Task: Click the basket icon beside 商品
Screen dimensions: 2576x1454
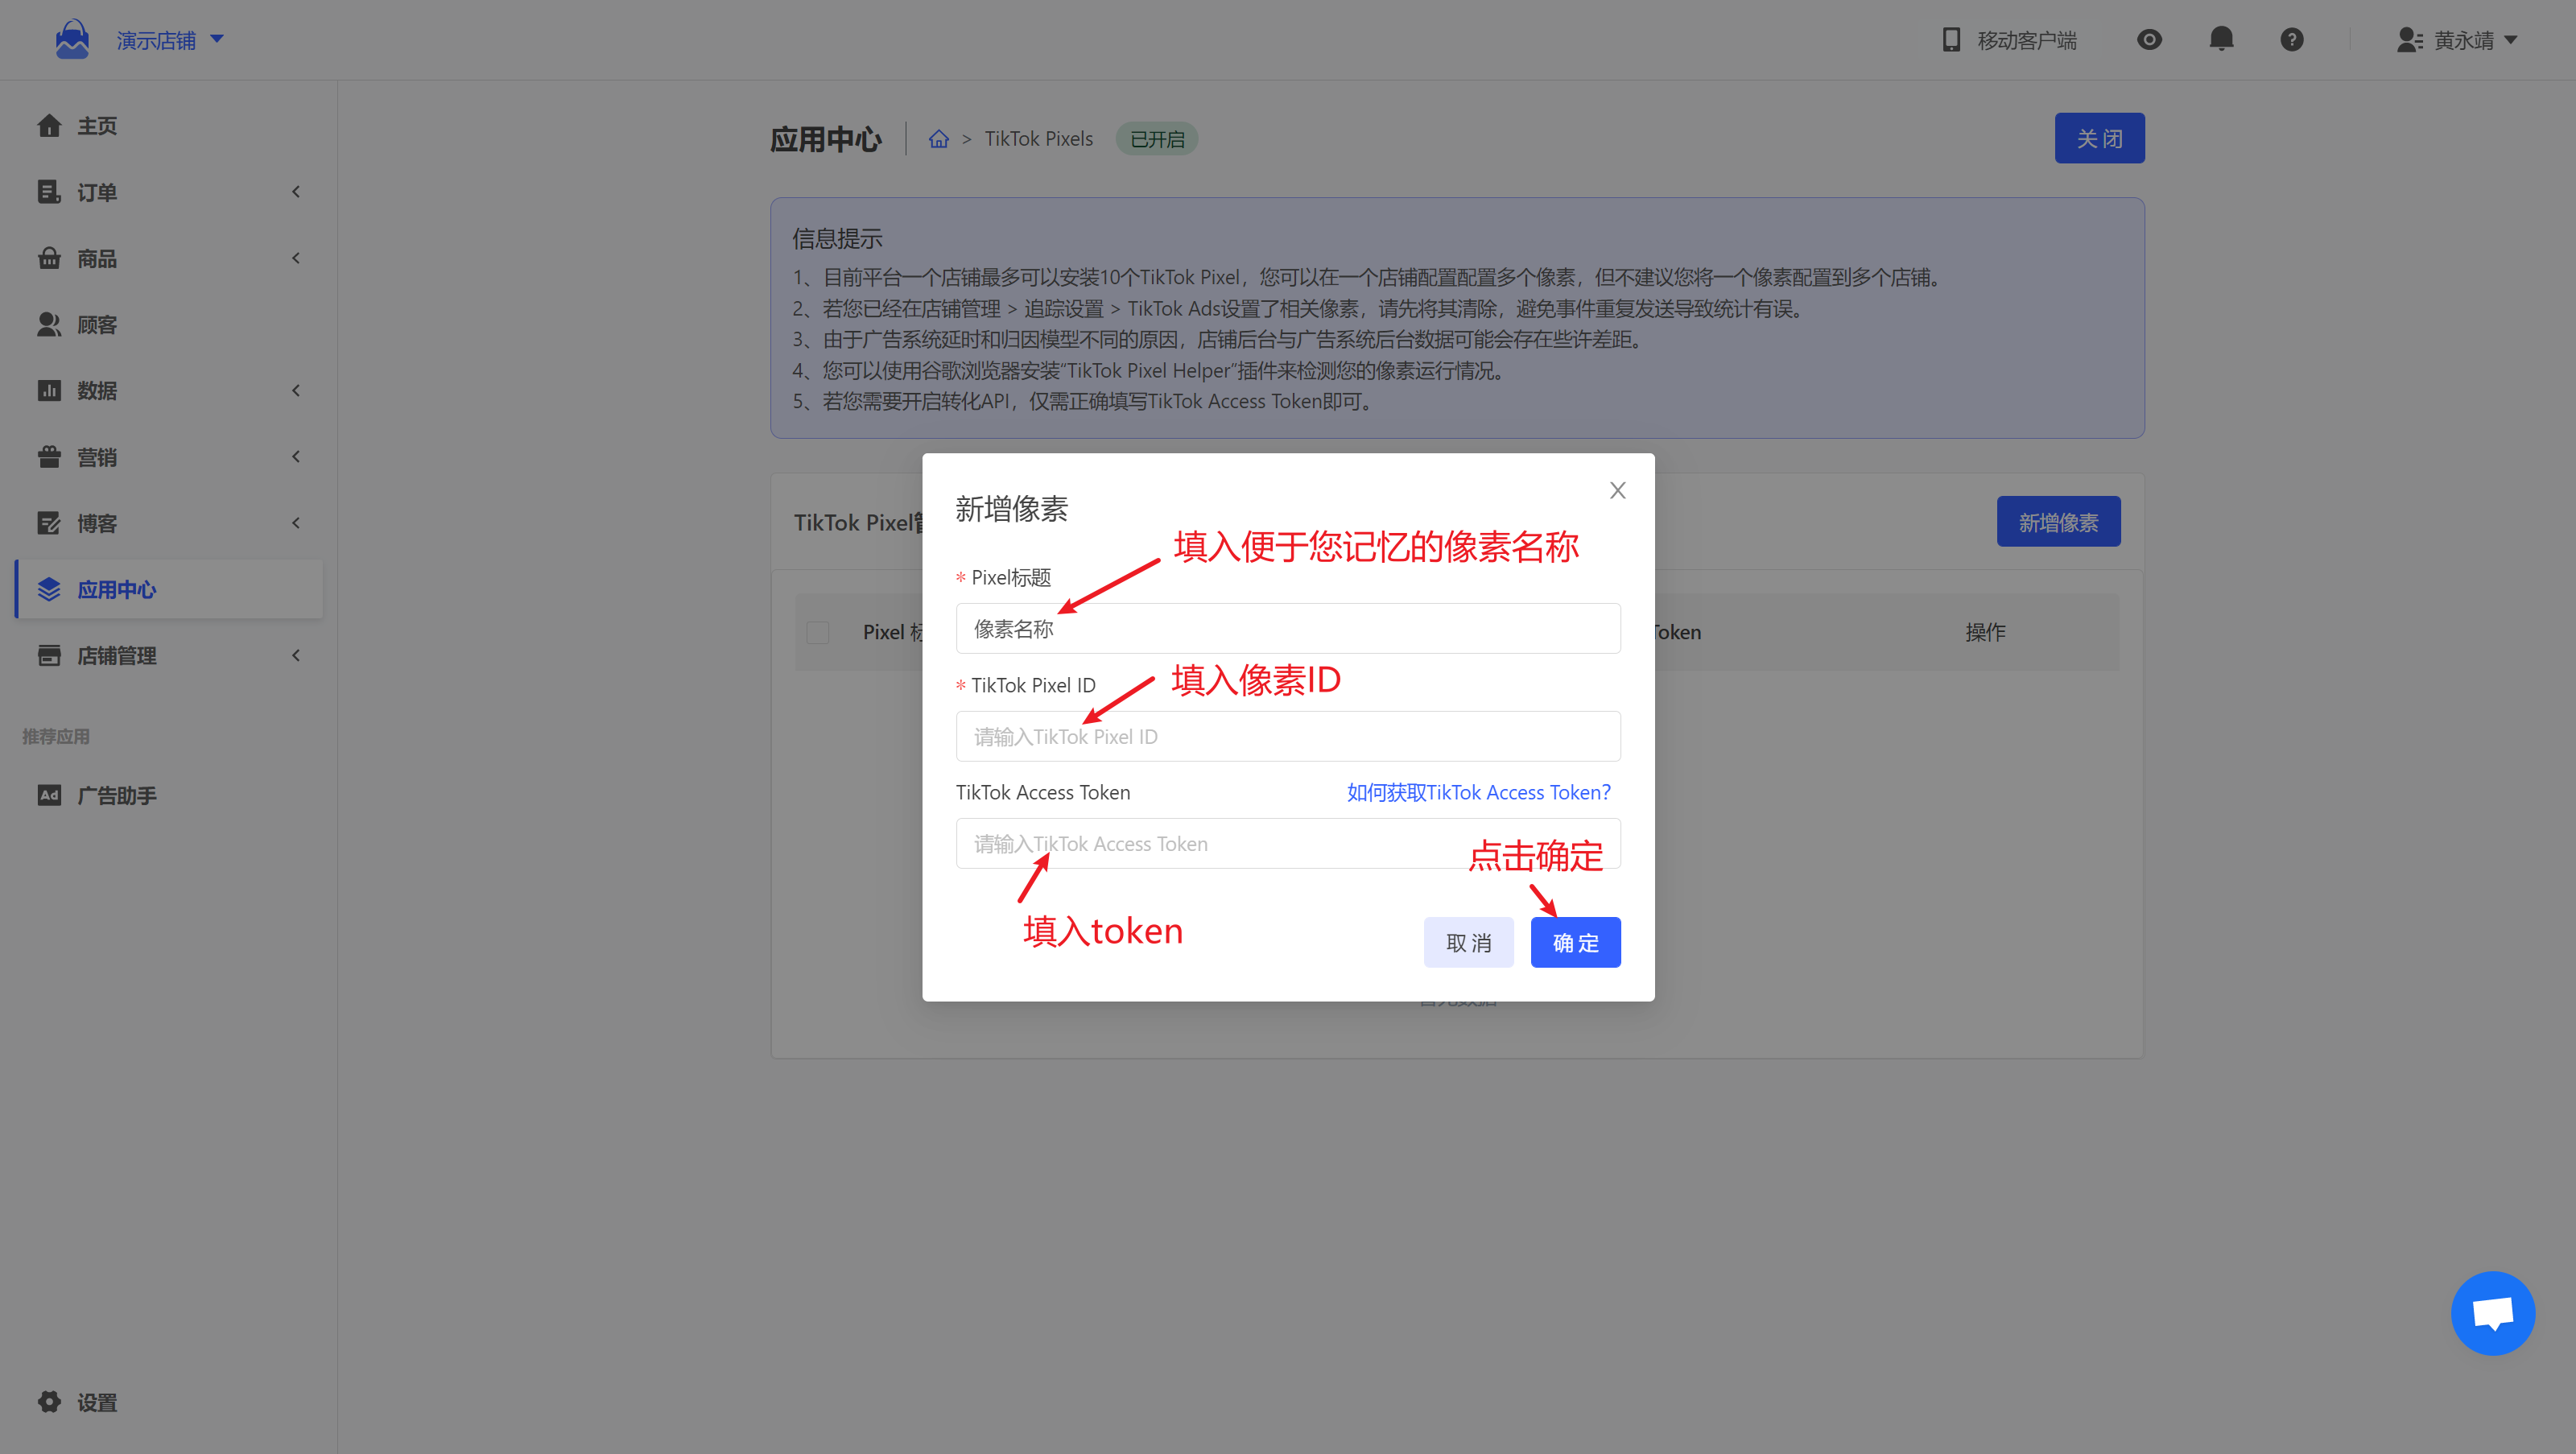Action: tap(49, 258)
